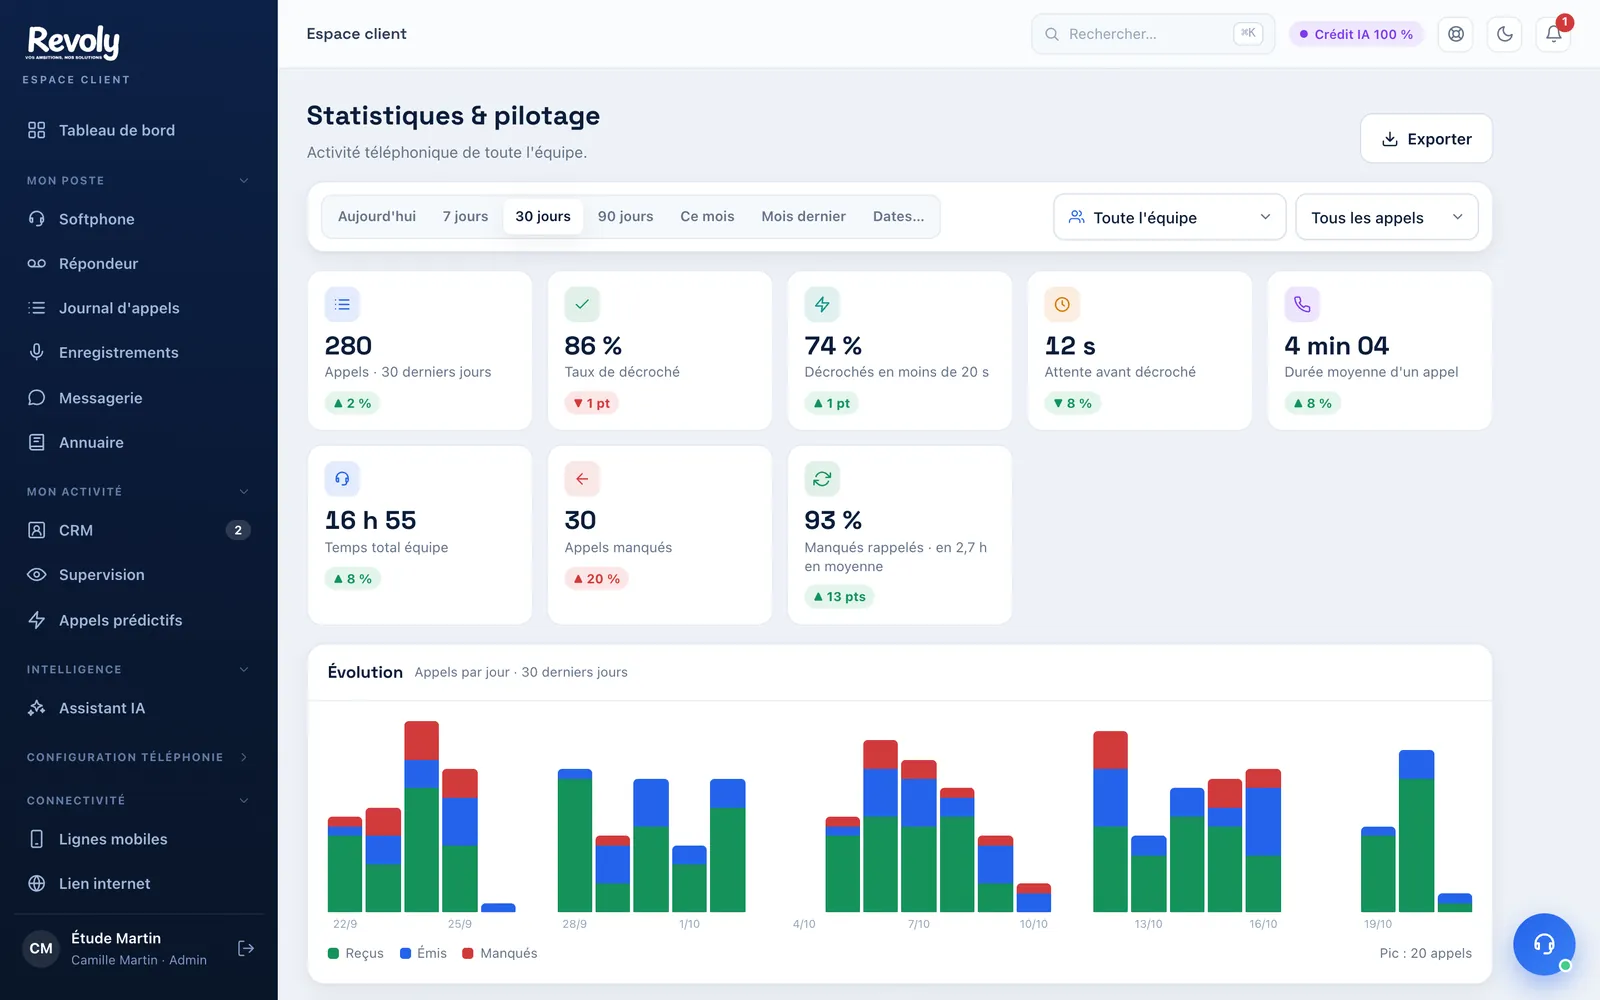Open the help lifebuoy icon

click(x=1456, y=34)
